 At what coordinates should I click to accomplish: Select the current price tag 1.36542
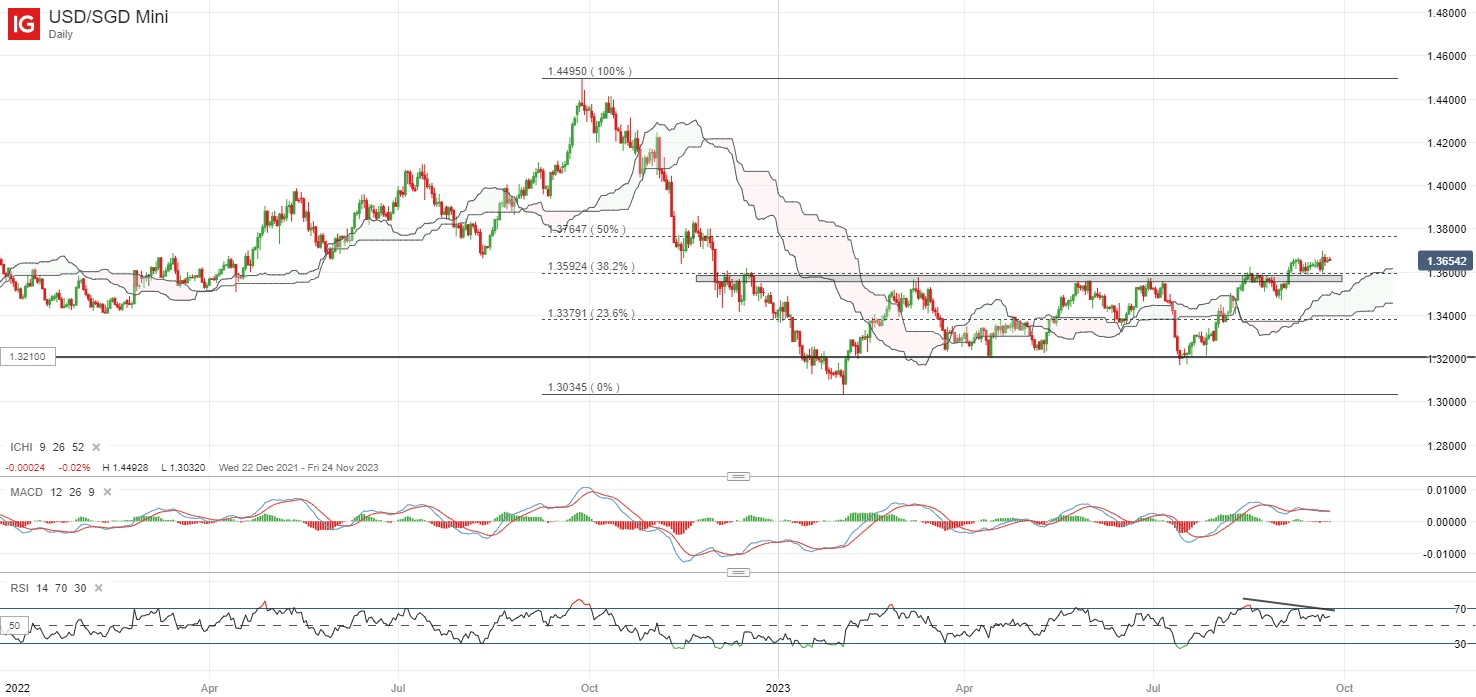[x=1444, y=262]
